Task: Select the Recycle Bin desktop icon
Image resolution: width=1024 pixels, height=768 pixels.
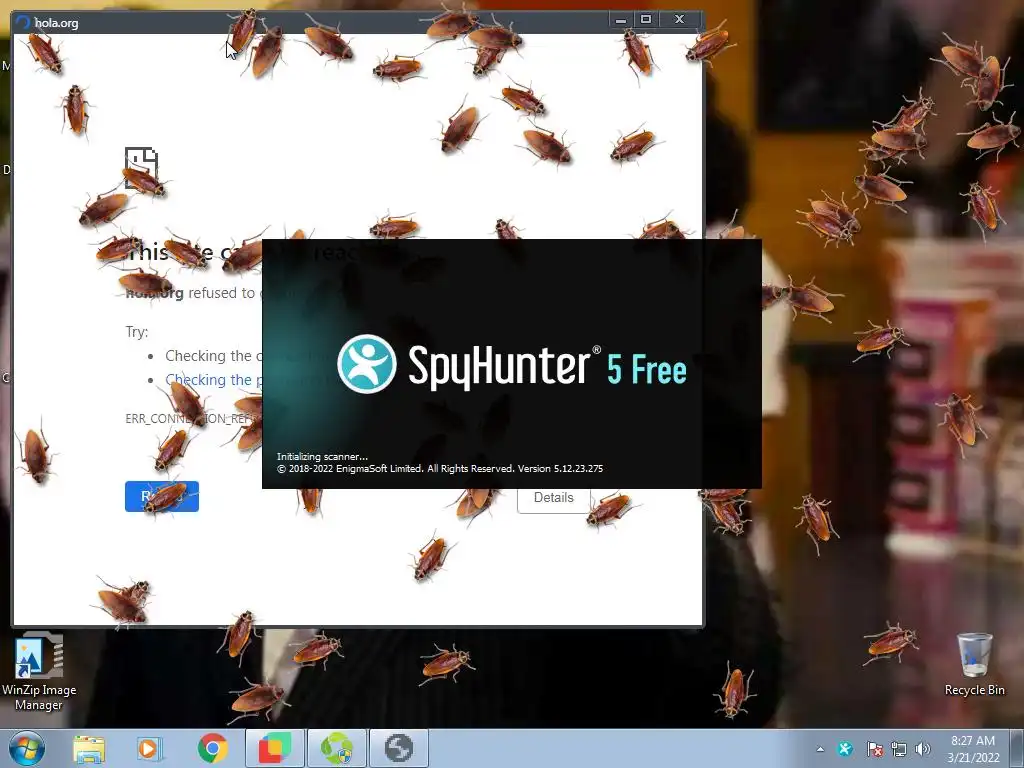Action: 974,664
